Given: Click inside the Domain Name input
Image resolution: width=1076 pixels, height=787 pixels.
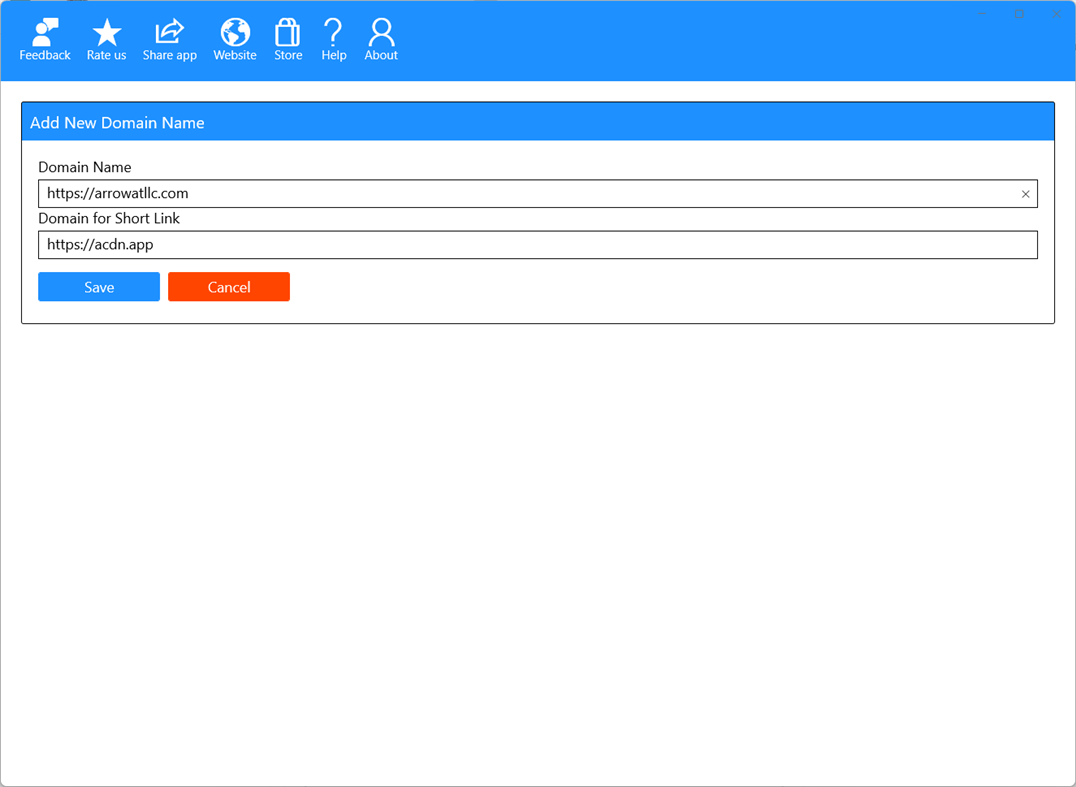Looking at the screenshot, I should 500,193.
